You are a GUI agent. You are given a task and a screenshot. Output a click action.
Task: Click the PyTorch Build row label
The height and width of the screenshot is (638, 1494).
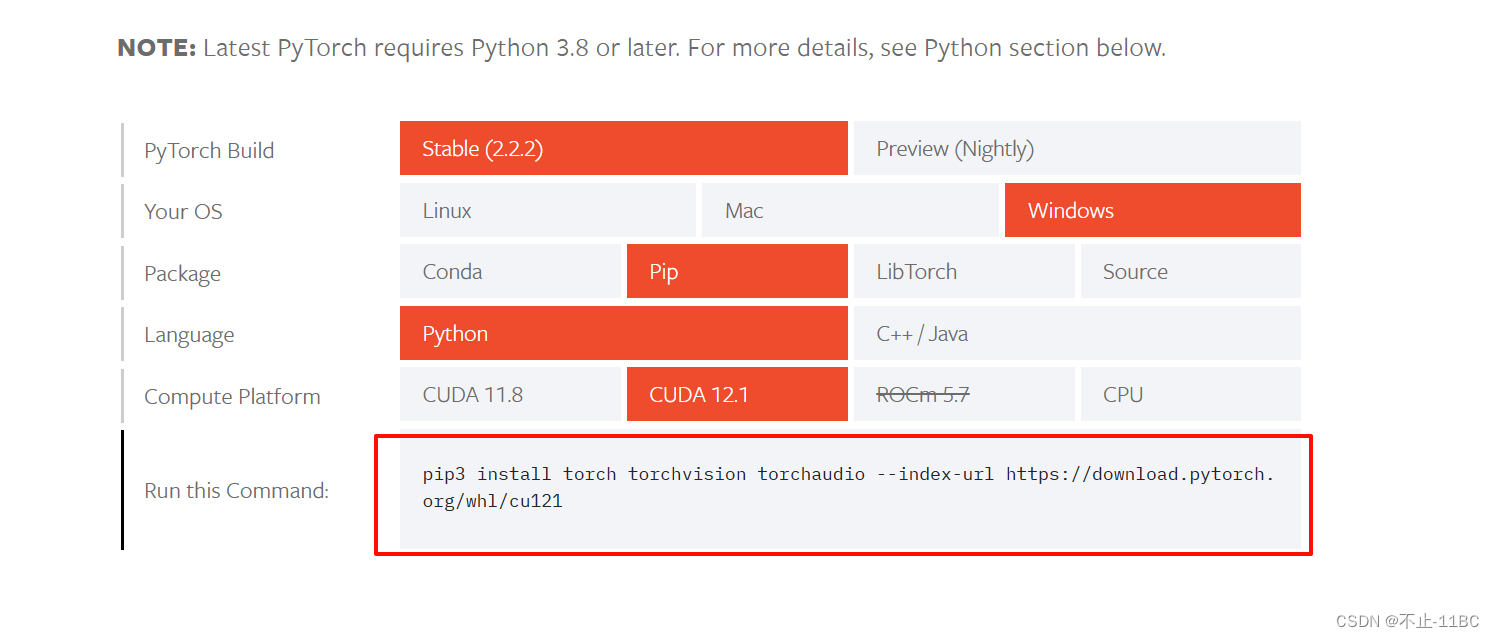pos(209,149)
